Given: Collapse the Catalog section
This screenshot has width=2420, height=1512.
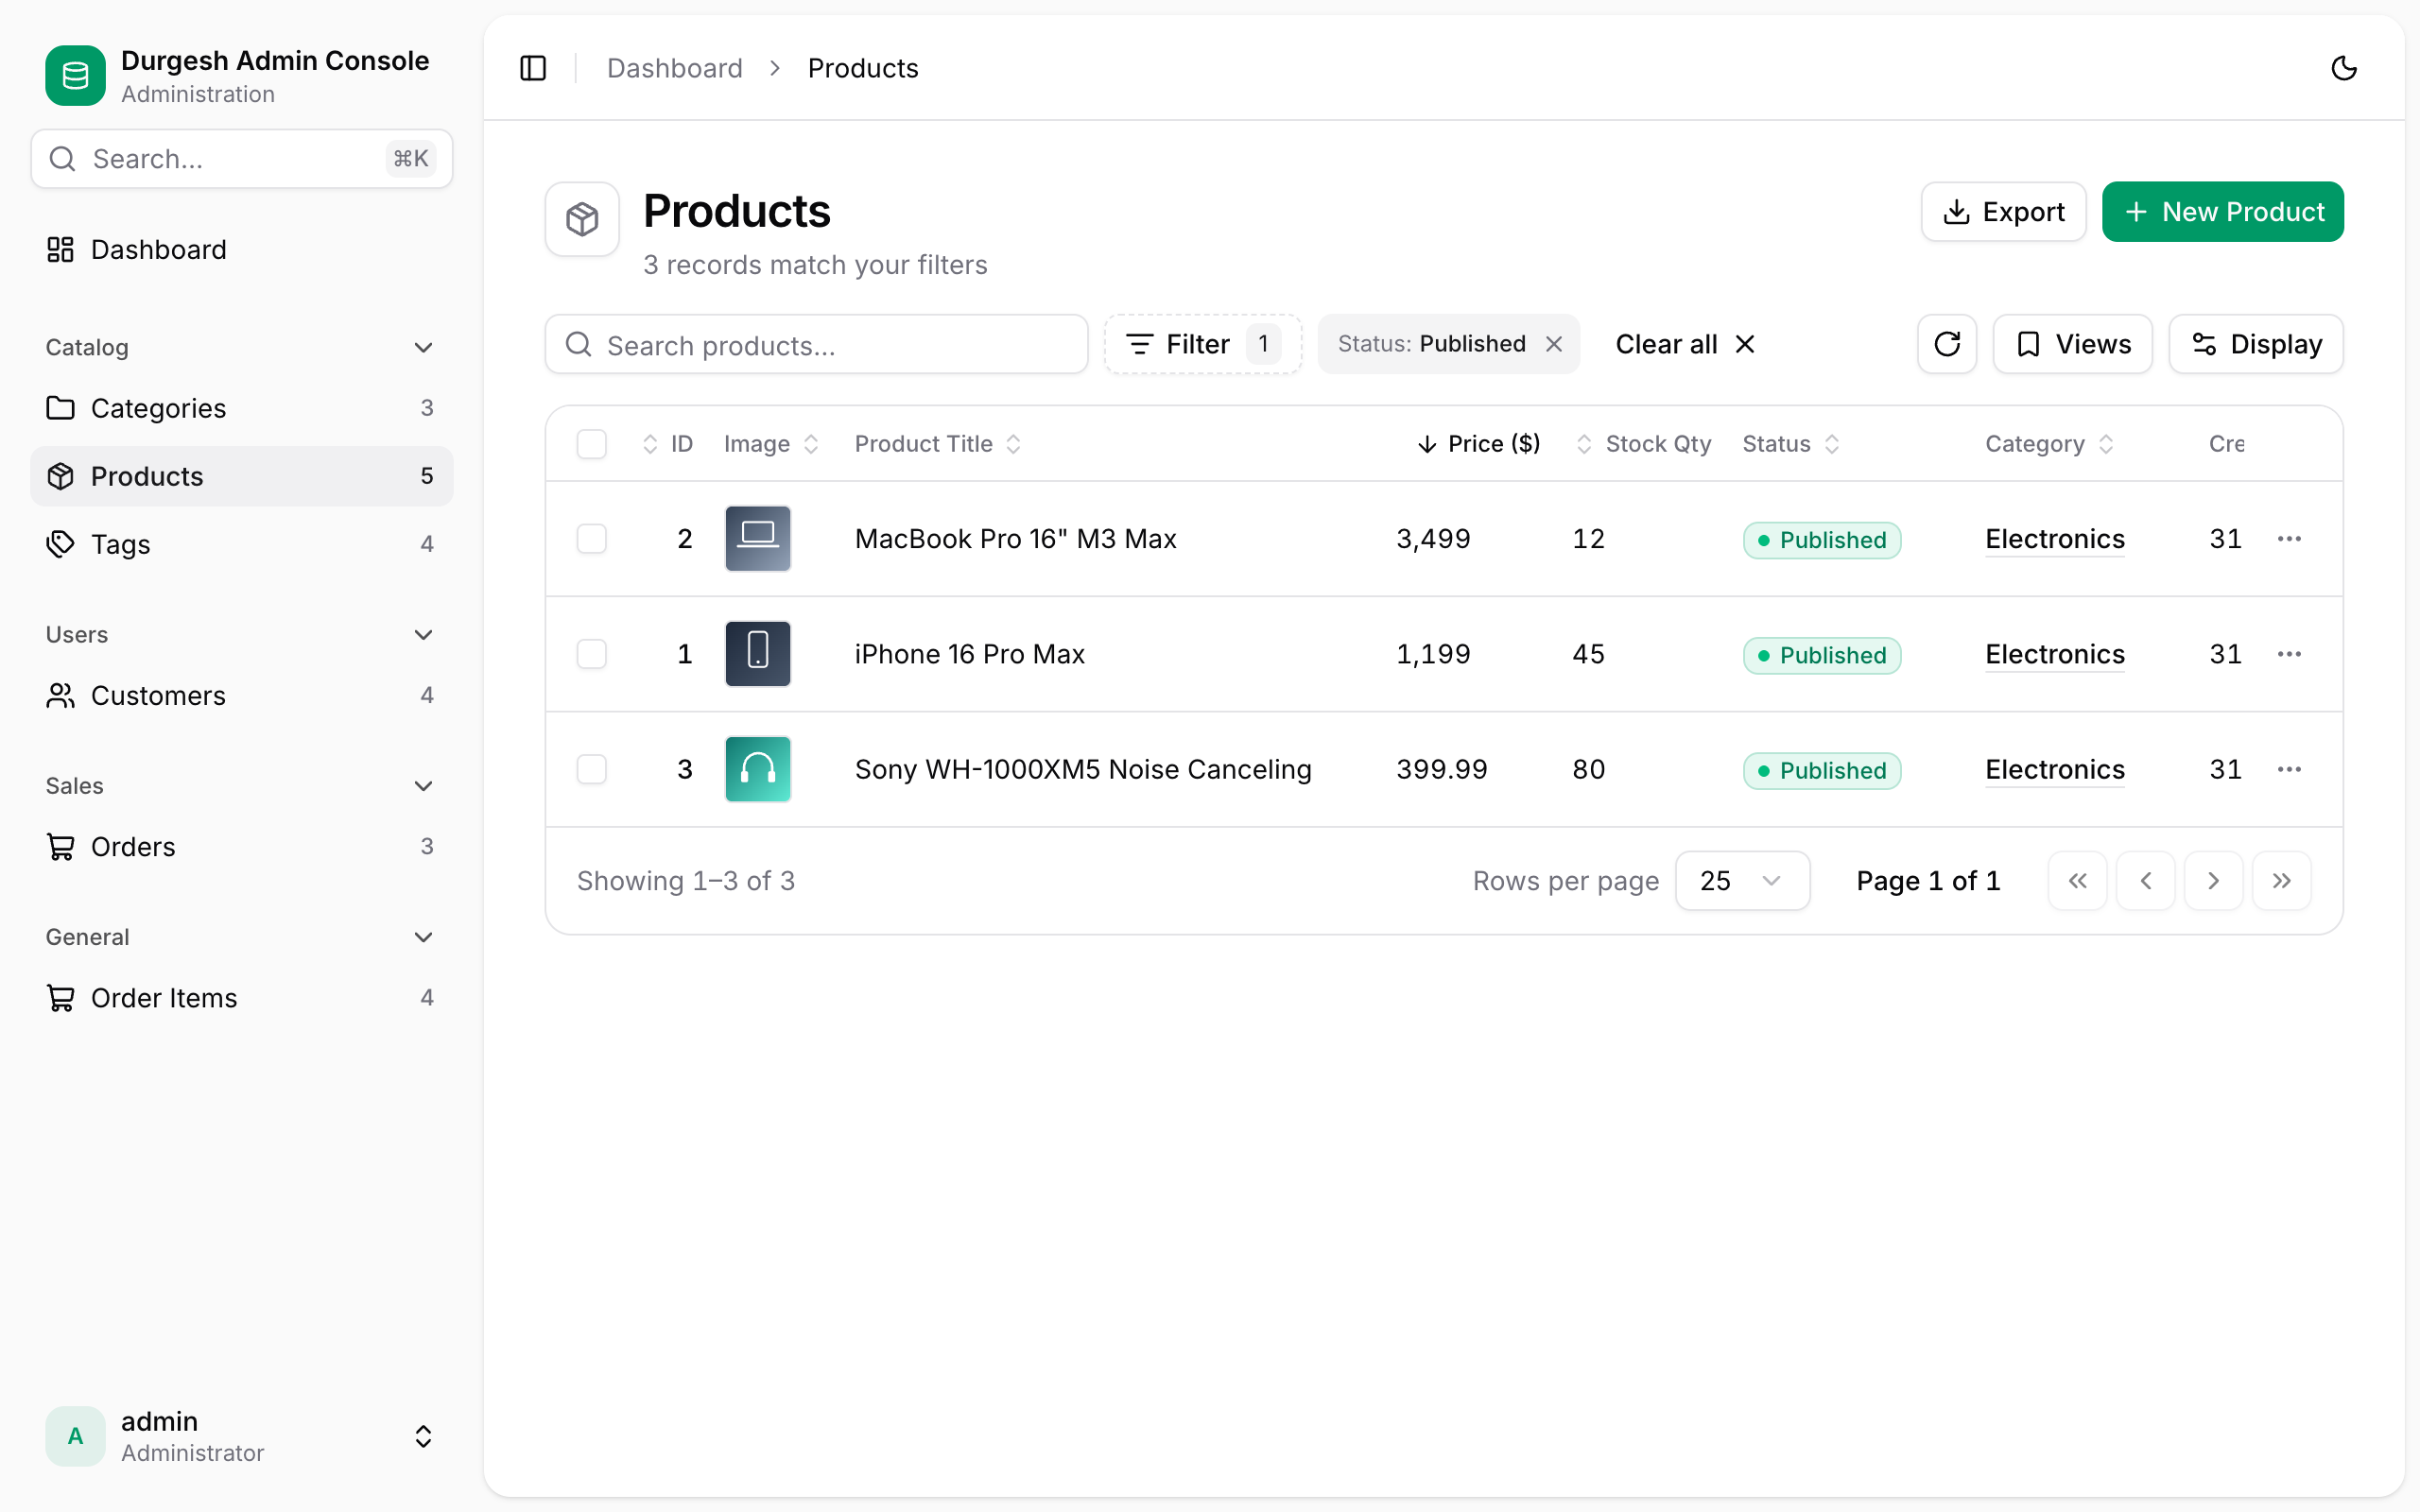Looking at the screenshot, I should coord(241,347).
